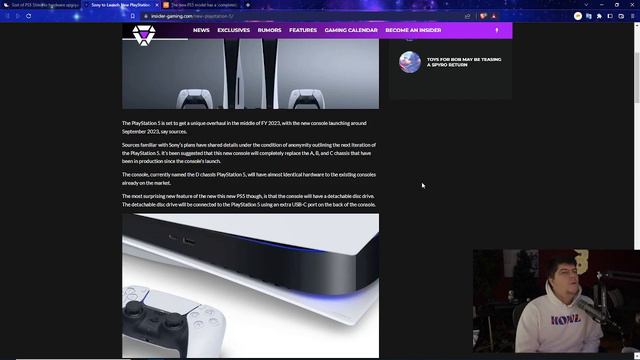
Task: Open a new tab with plus button
Action: click(248, 5)
